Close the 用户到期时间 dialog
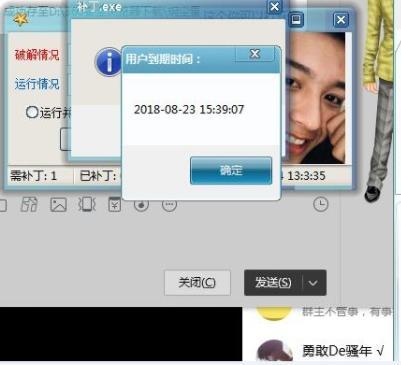The width and height of the screenshot is (401, 365). pyautogui.click(x=255, y=54)
